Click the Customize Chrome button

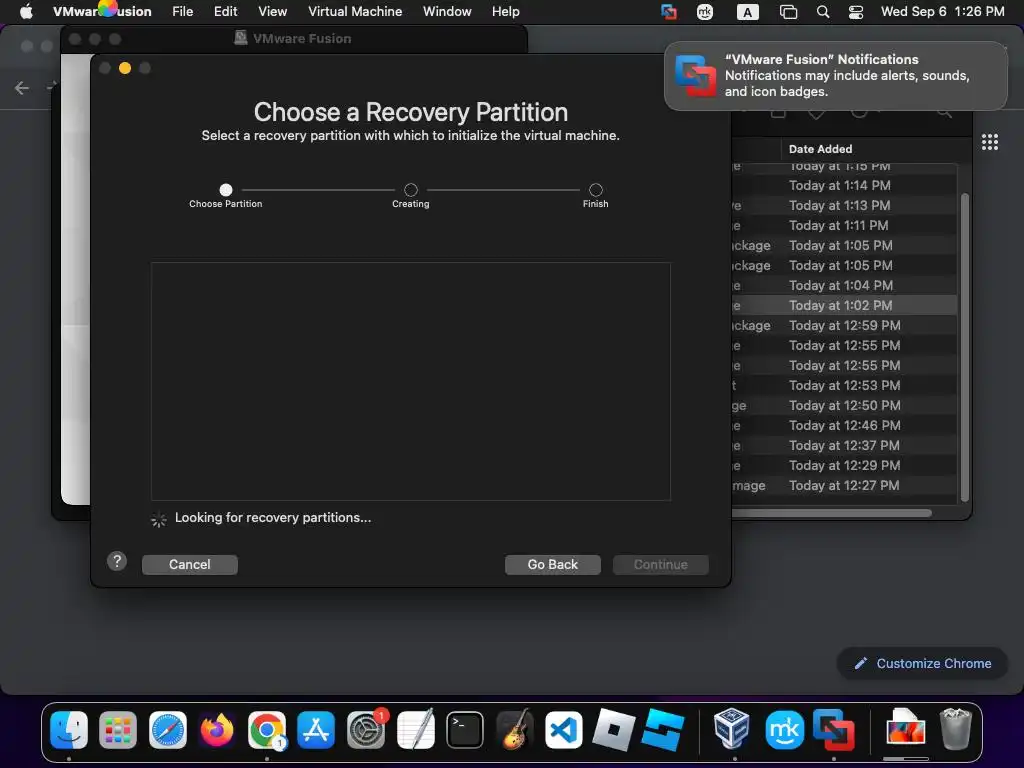tap(922, 664)
